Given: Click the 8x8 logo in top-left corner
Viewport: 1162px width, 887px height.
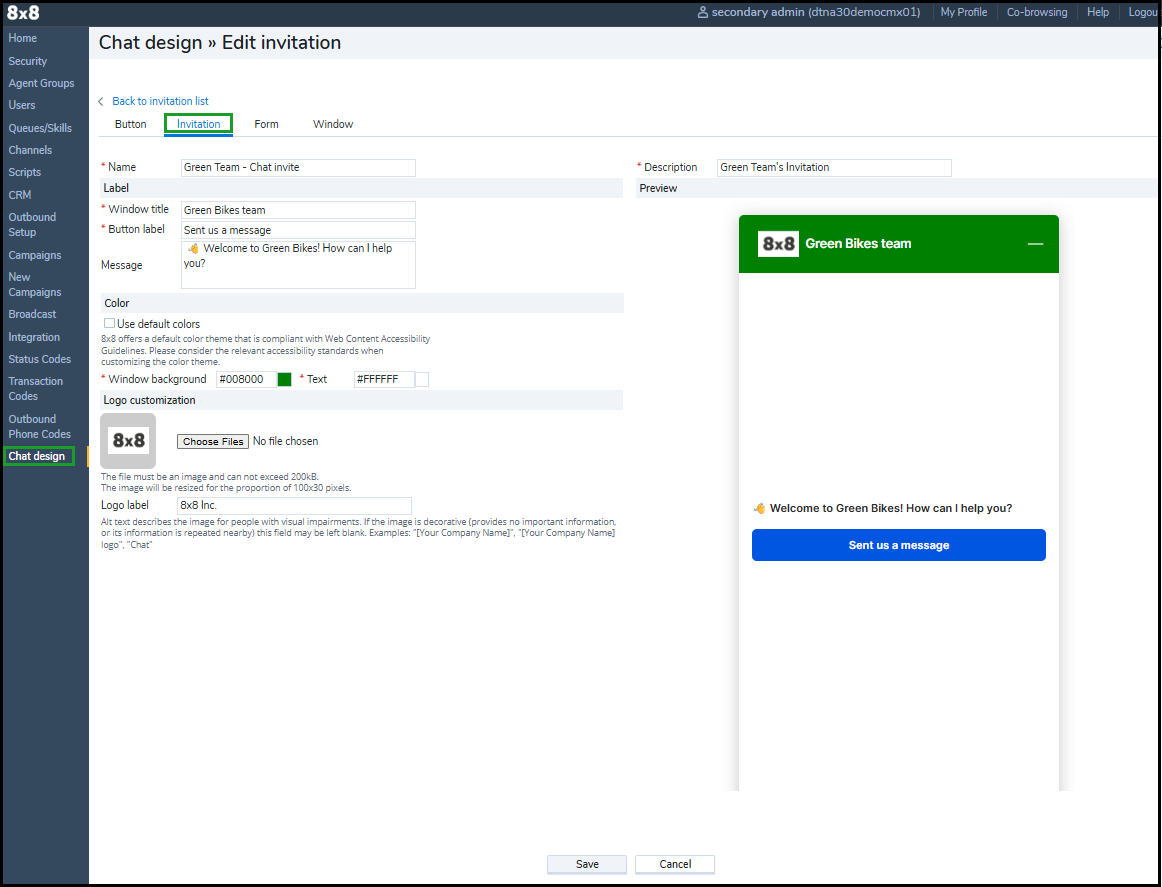Looking at the screenshot, I should 23,13.
